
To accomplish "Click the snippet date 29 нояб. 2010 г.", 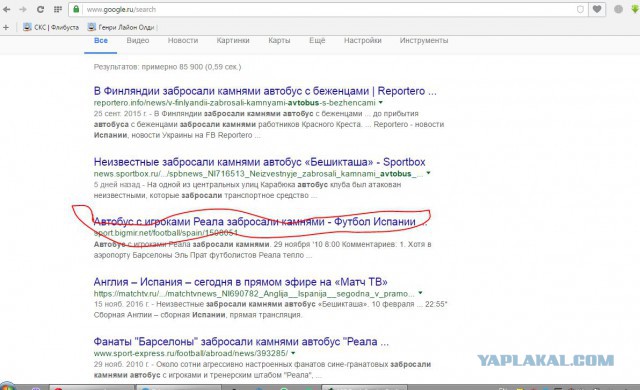I will point(121,364).
